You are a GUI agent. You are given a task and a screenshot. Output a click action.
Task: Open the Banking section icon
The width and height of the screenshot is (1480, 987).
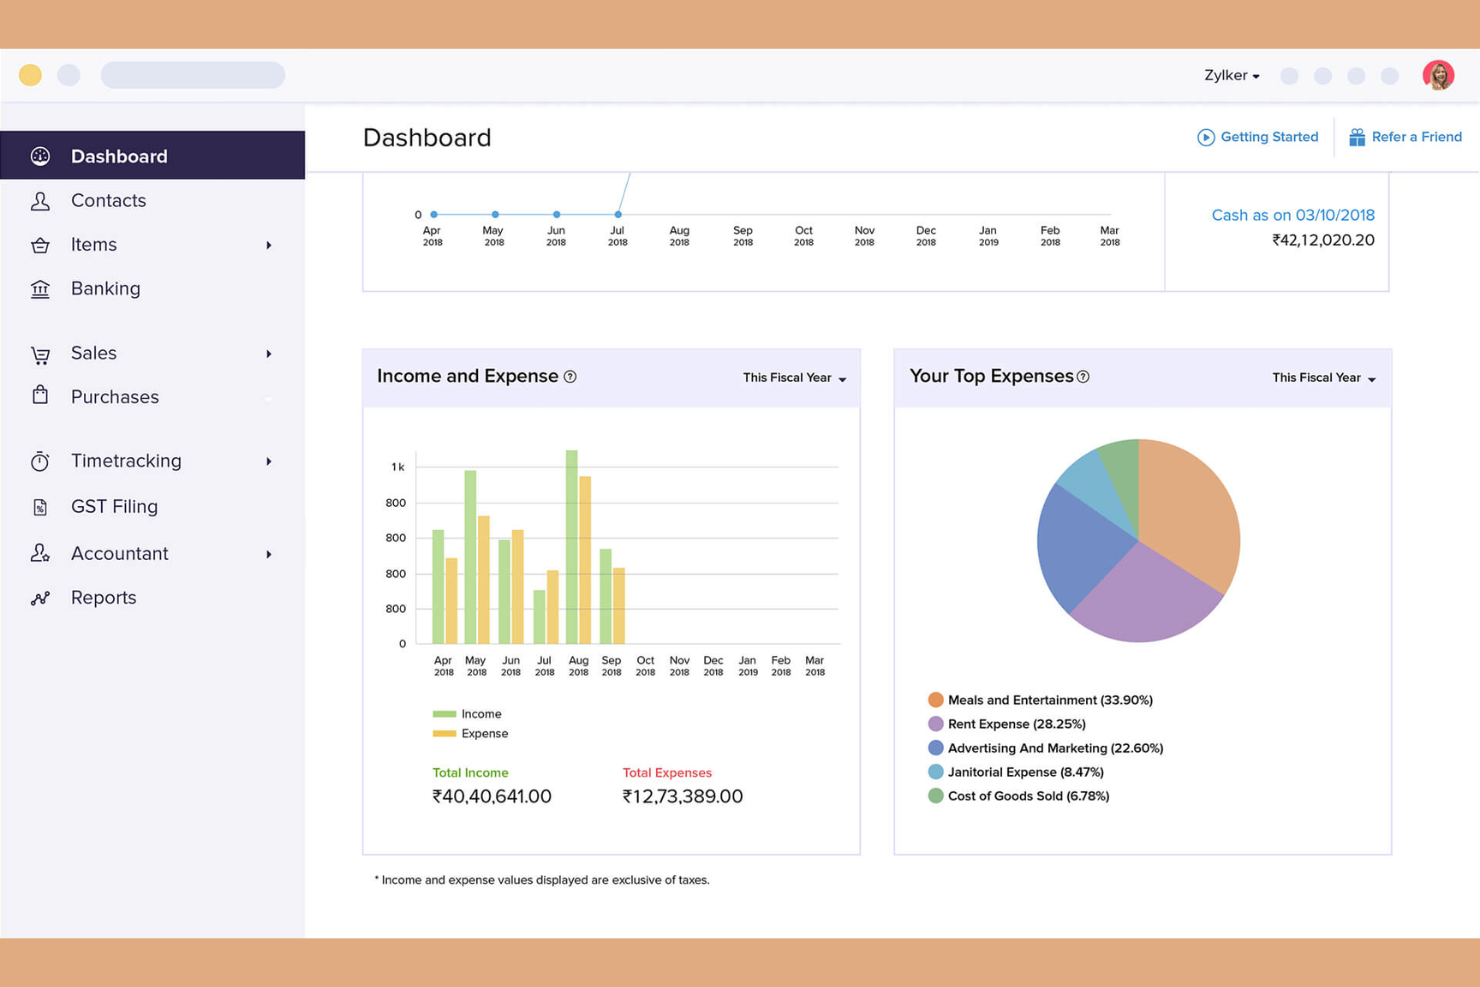click(40, 289)
